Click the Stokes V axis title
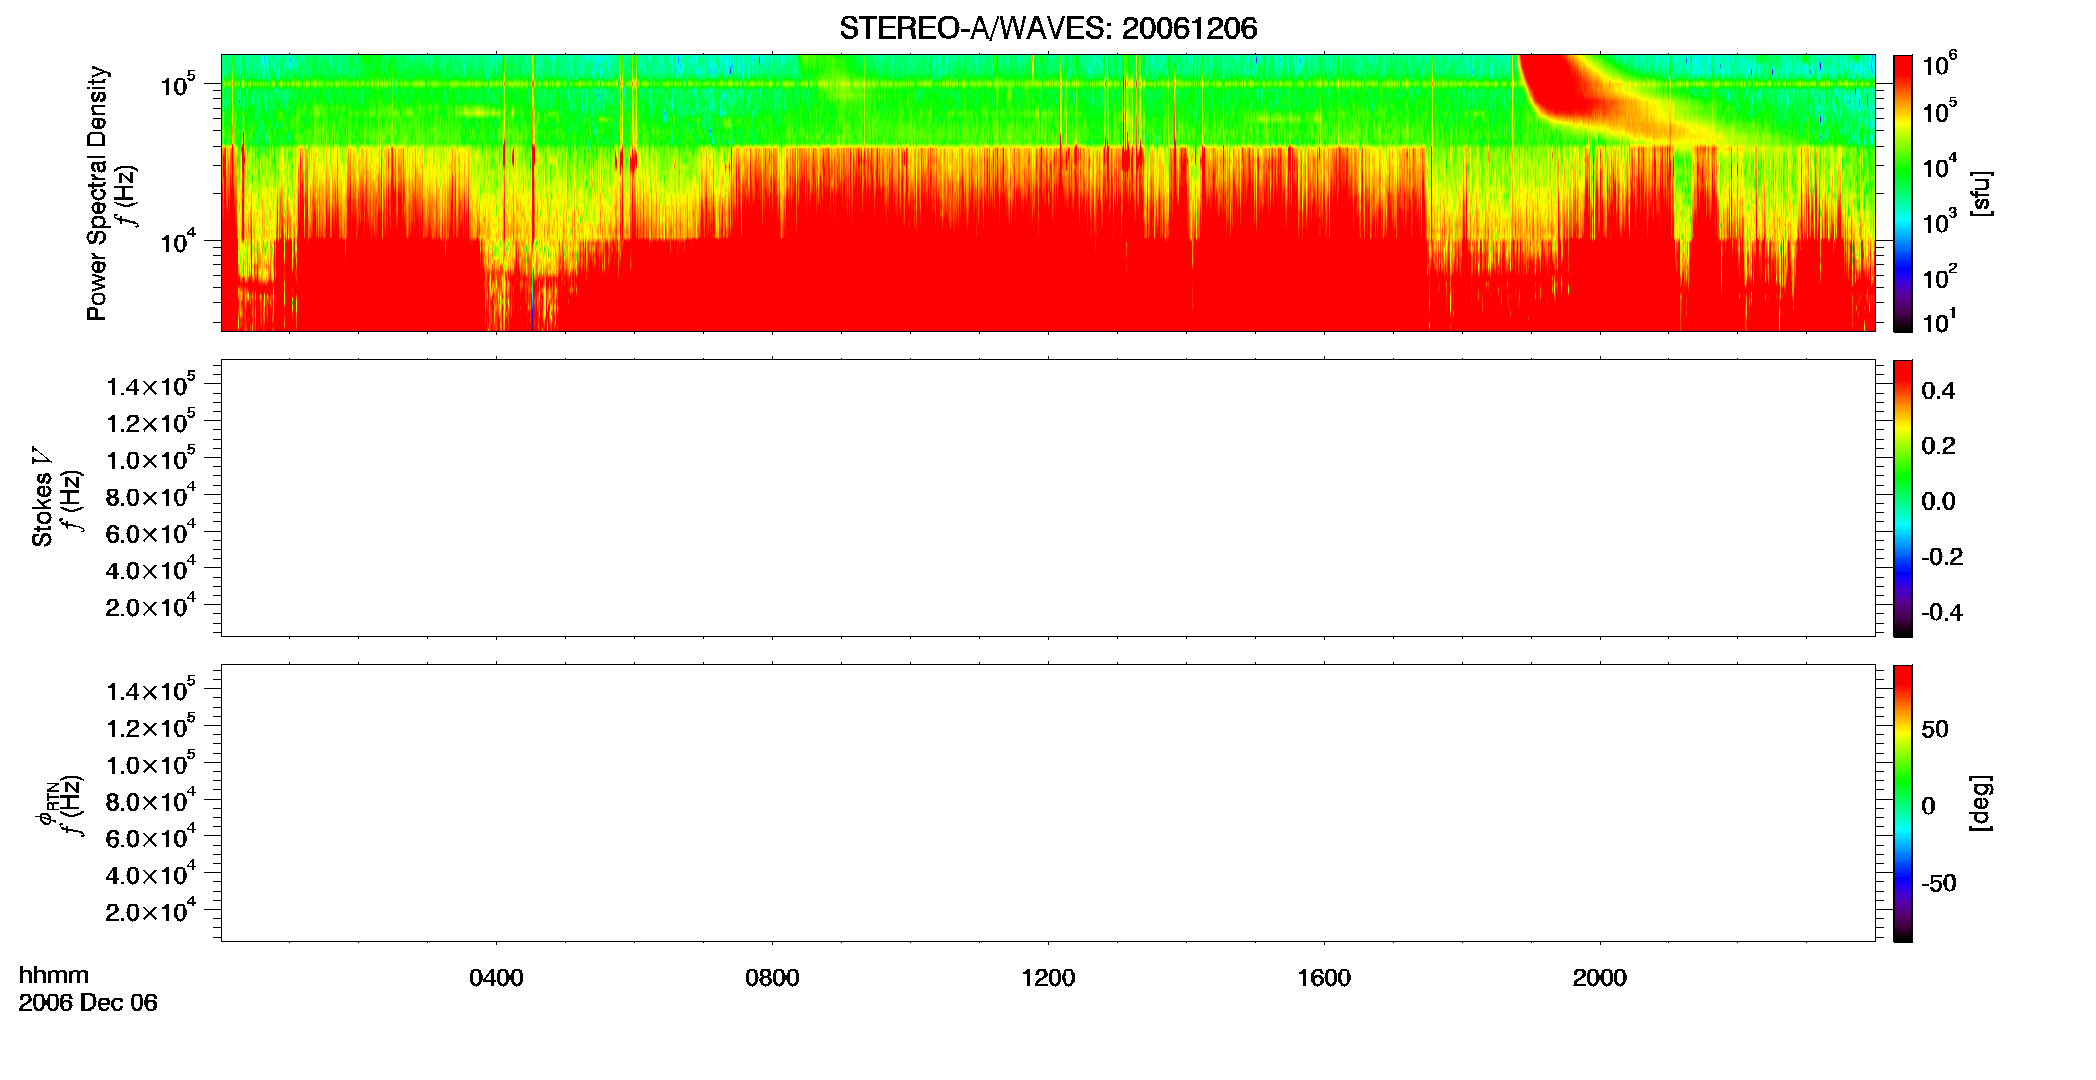 42,497
